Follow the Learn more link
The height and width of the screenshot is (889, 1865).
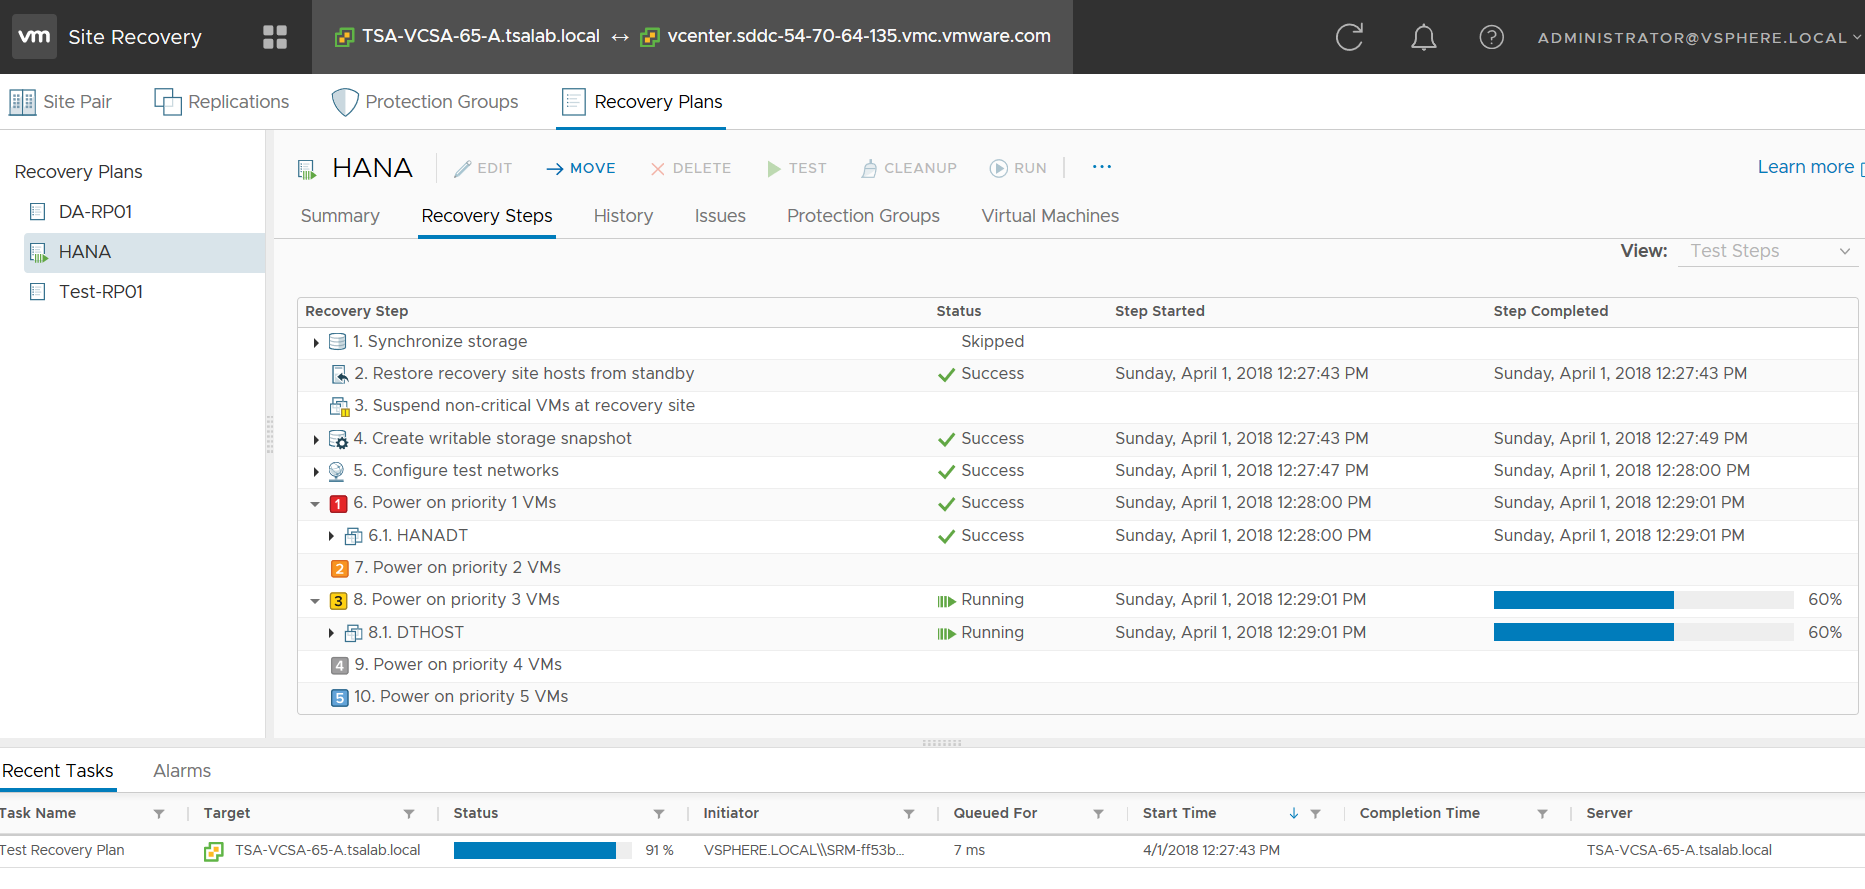(1805, 167)
